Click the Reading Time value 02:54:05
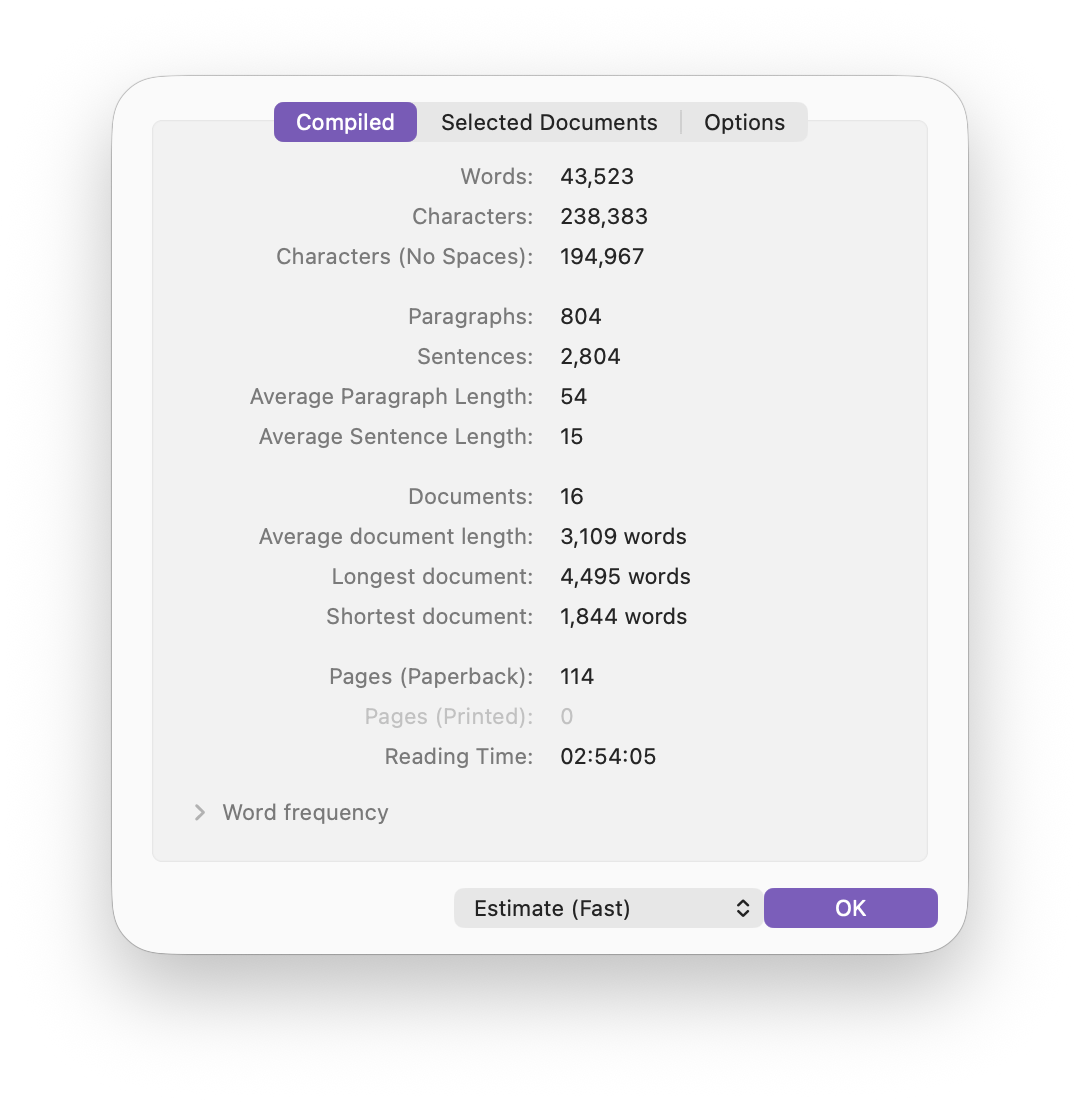 tap(608, 757)
